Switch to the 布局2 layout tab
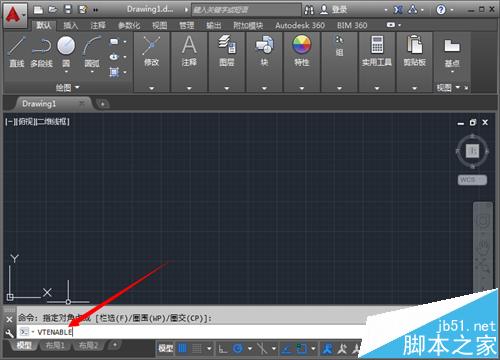 point(88,345)
